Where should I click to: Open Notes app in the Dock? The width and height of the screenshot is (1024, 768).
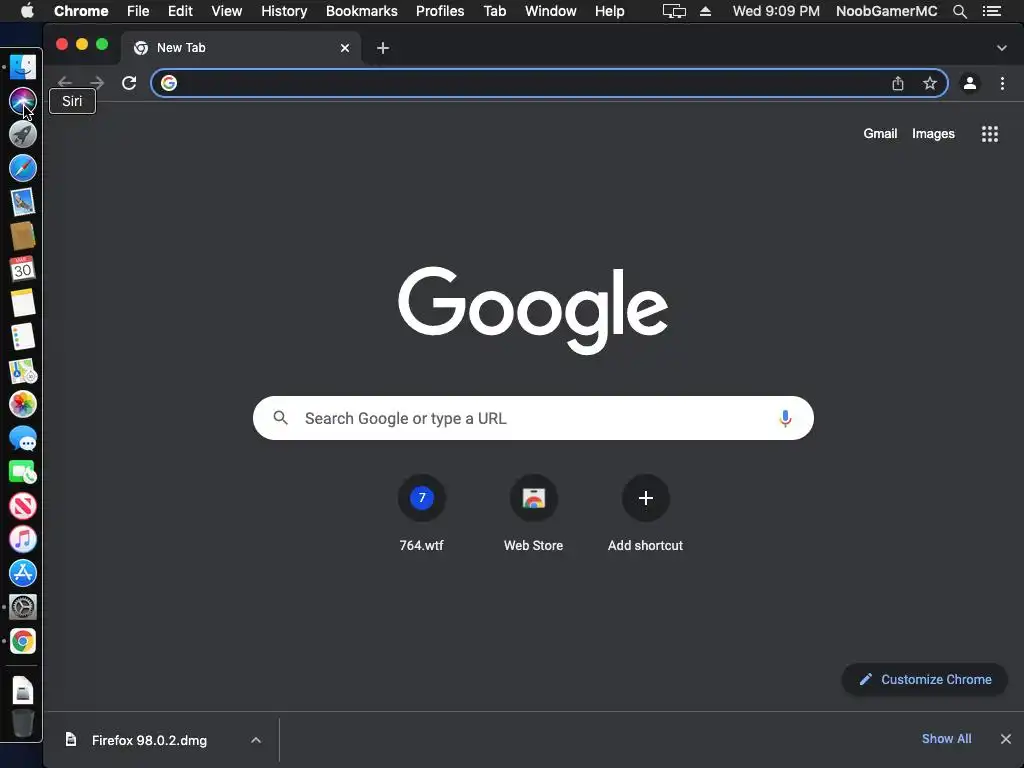tap(23, 303)
